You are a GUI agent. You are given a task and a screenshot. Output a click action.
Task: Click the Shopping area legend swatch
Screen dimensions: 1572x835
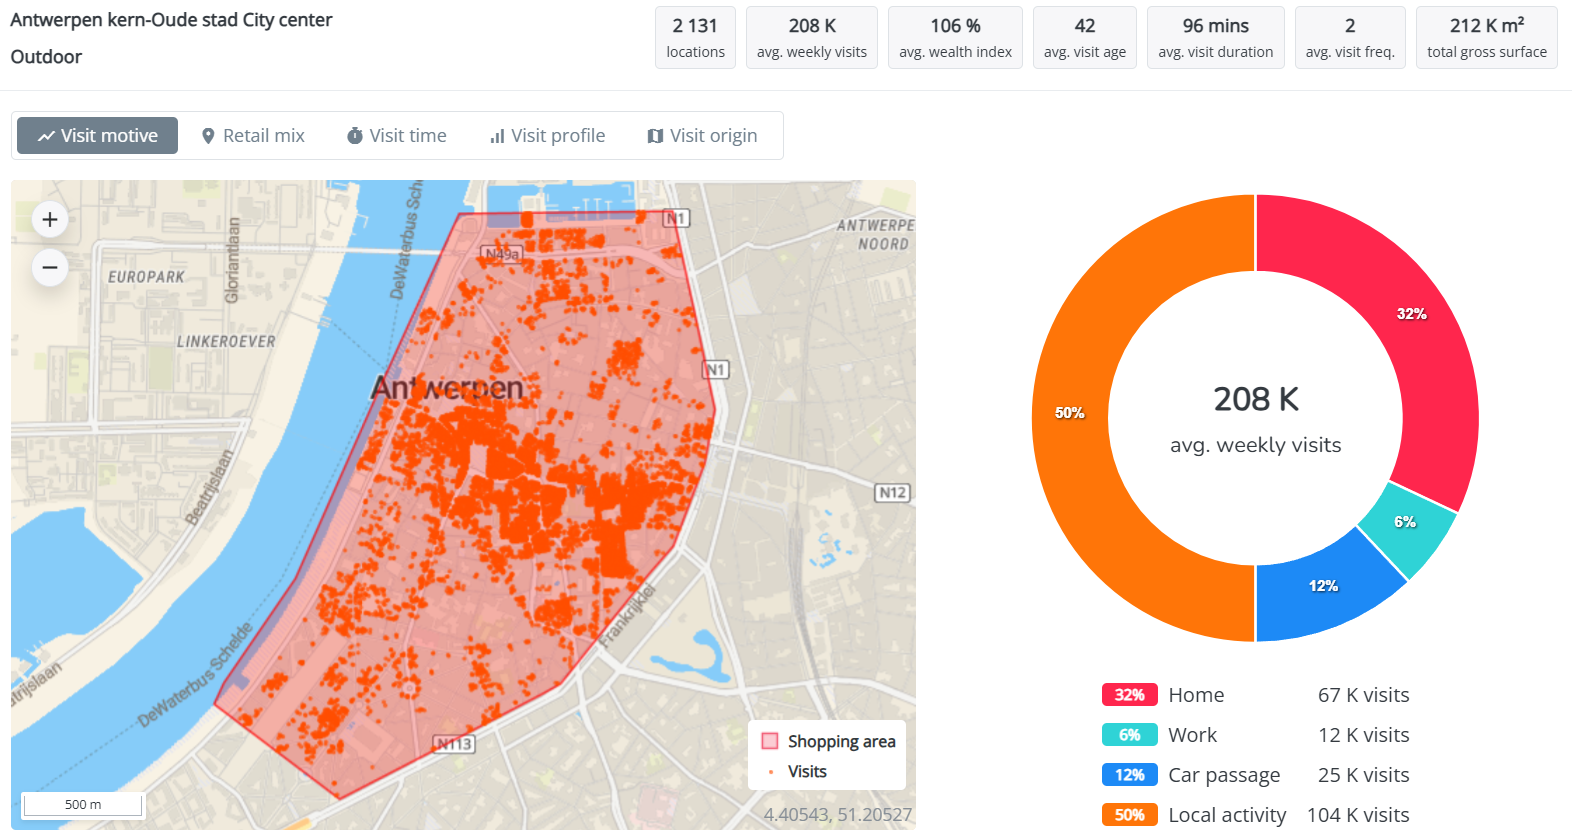[x=770, y=741]
